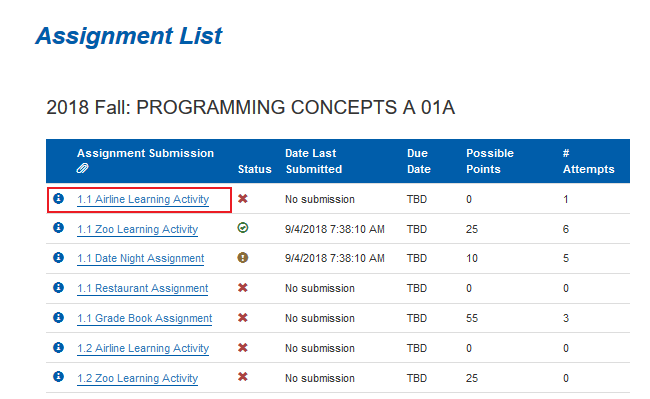This screenshot has height=399, width=650.
Task: Open the 1.1 Zoo Learning Activity link
Action: point(138,229)
